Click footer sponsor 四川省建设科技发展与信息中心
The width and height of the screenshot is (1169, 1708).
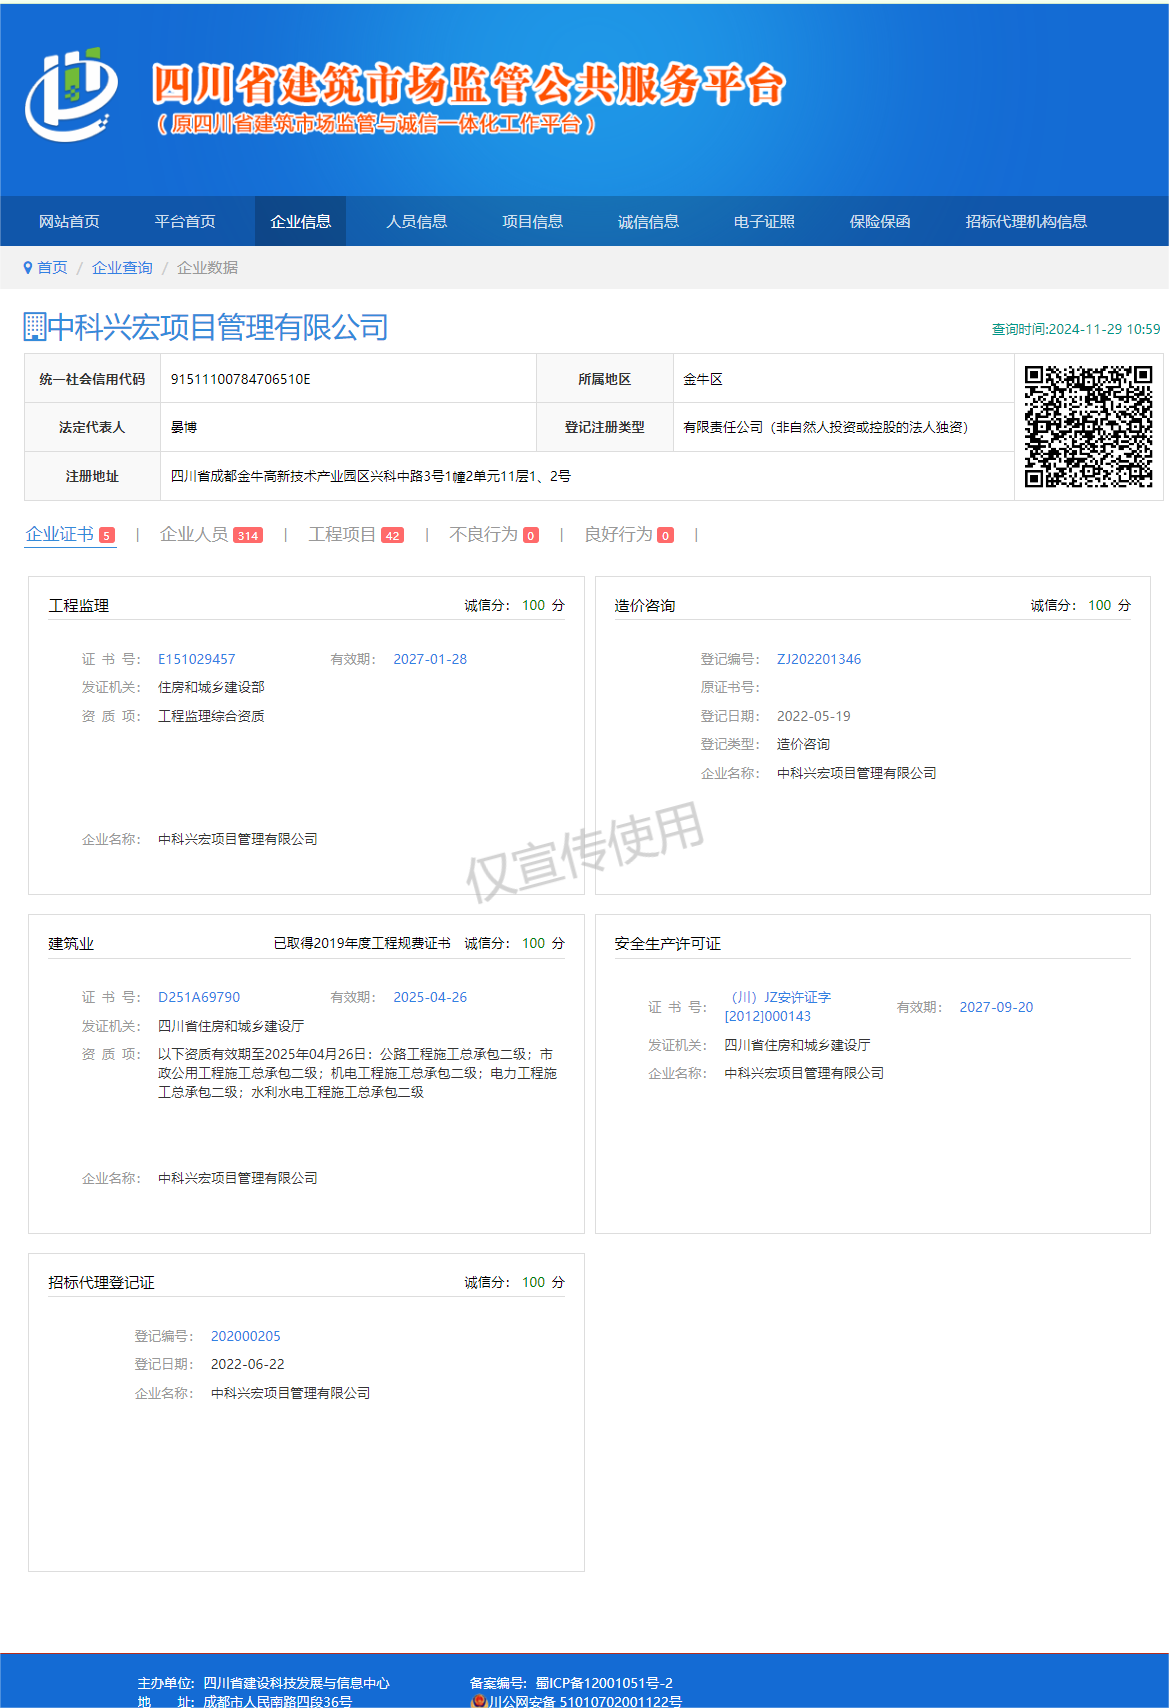pos(296,1683)
